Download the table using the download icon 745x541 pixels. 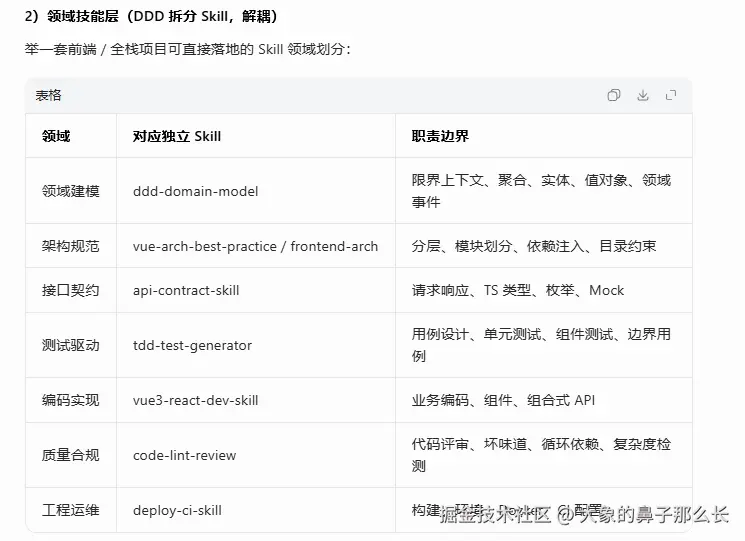coord(642,95)
